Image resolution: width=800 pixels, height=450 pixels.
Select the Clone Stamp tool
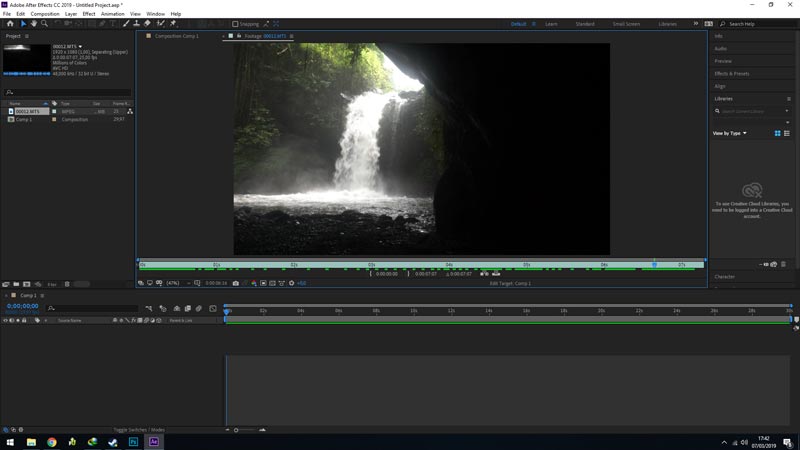136,23
